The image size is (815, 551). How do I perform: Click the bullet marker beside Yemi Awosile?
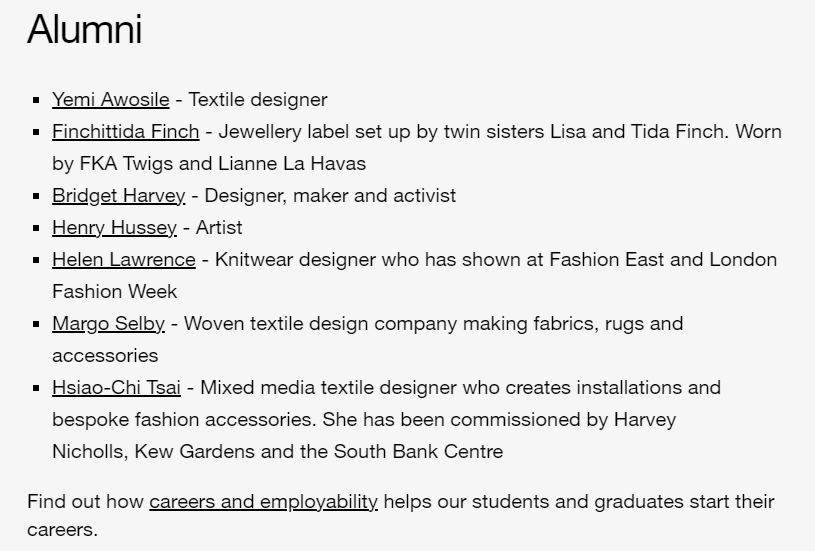pos(36,100)
